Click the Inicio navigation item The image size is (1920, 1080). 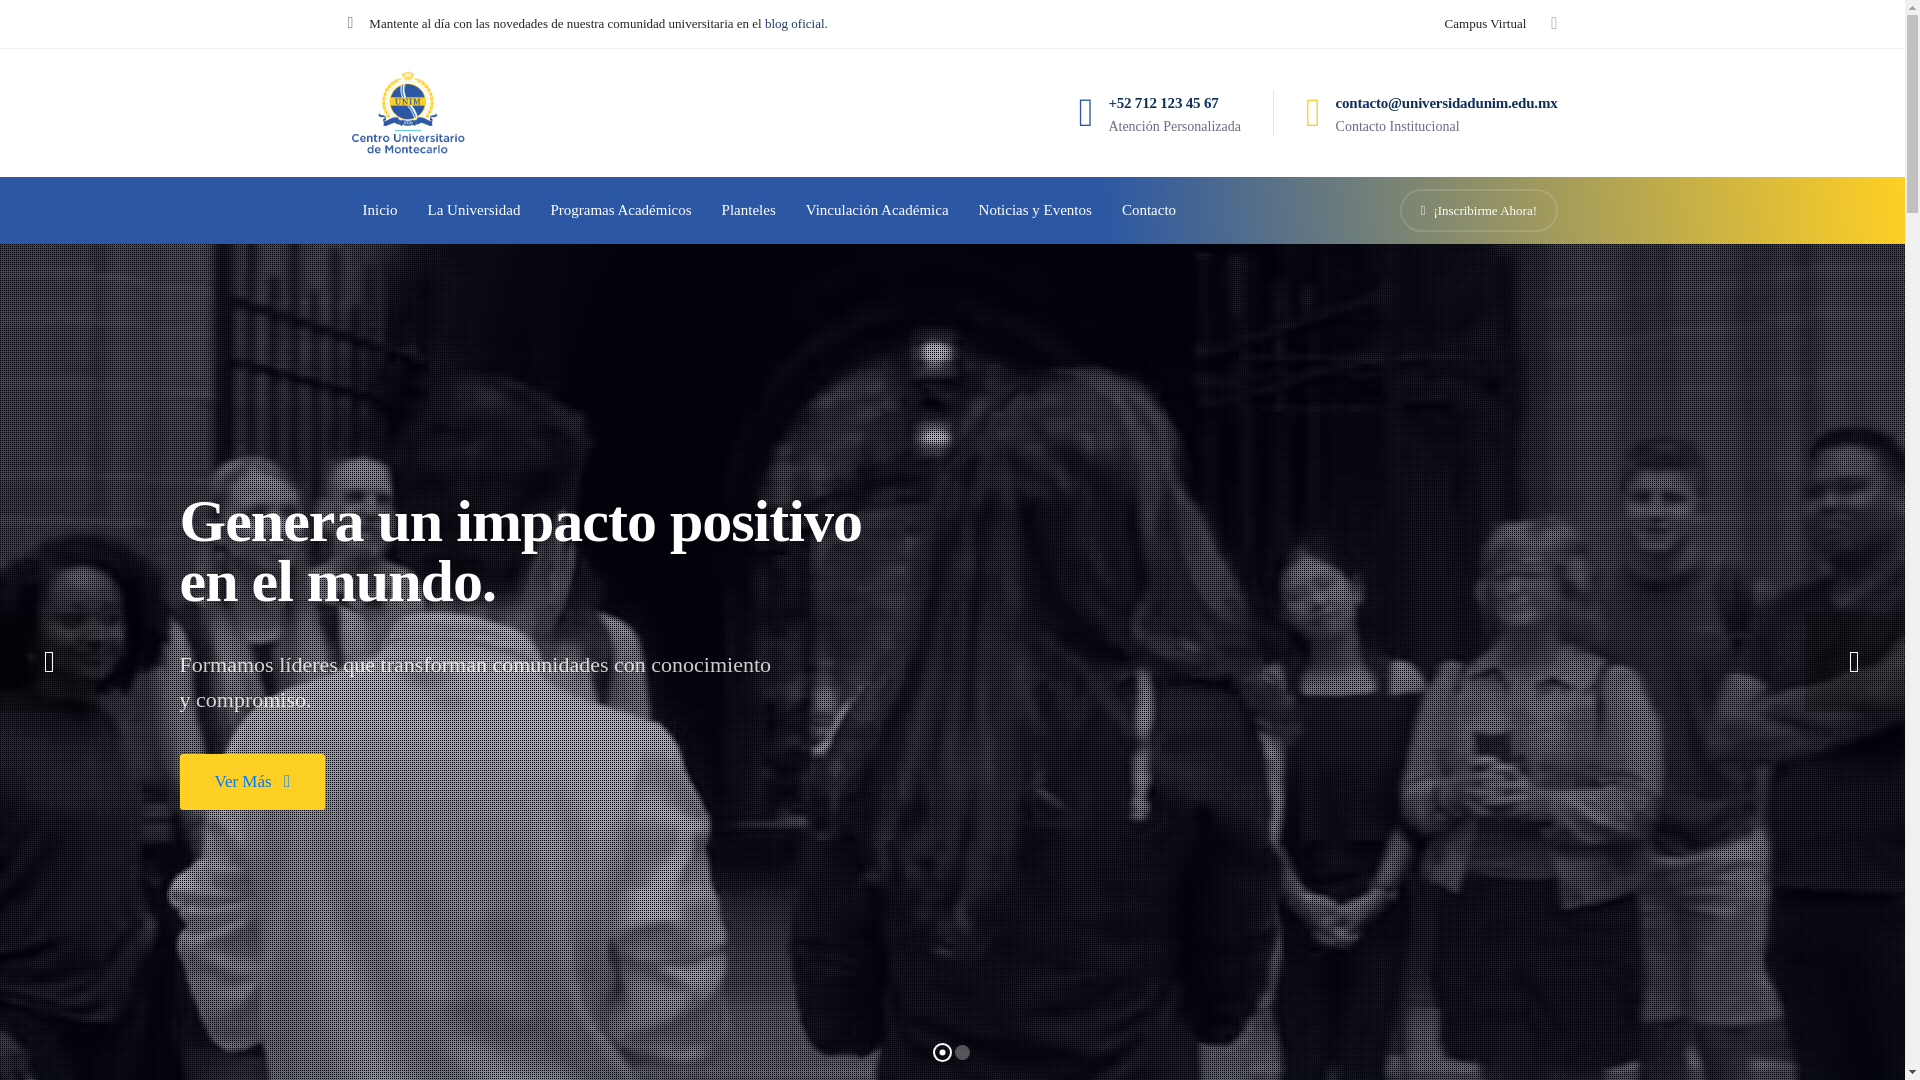point(379,210)
